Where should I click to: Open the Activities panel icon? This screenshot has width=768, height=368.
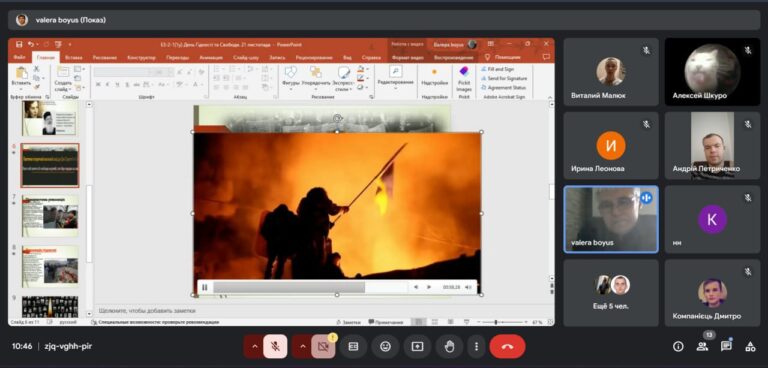point(750,346)
